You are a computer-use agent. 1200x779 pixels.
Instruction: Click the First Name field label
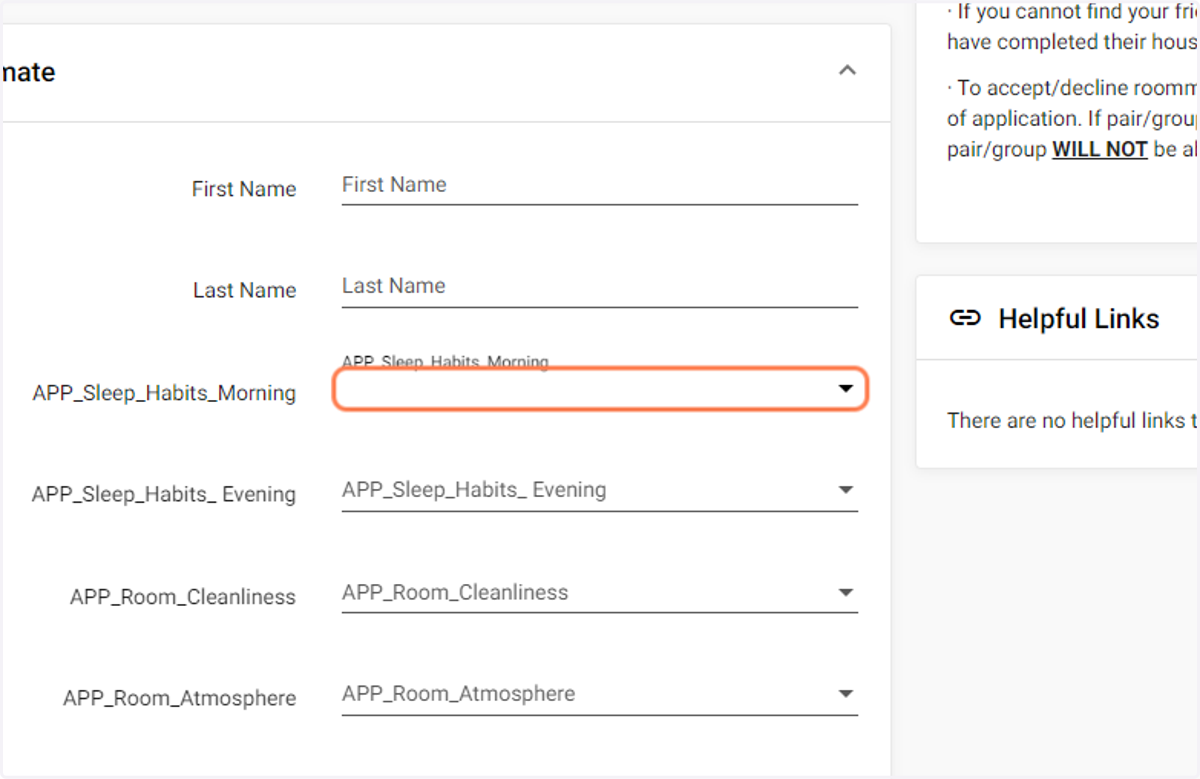pos(244,189)
